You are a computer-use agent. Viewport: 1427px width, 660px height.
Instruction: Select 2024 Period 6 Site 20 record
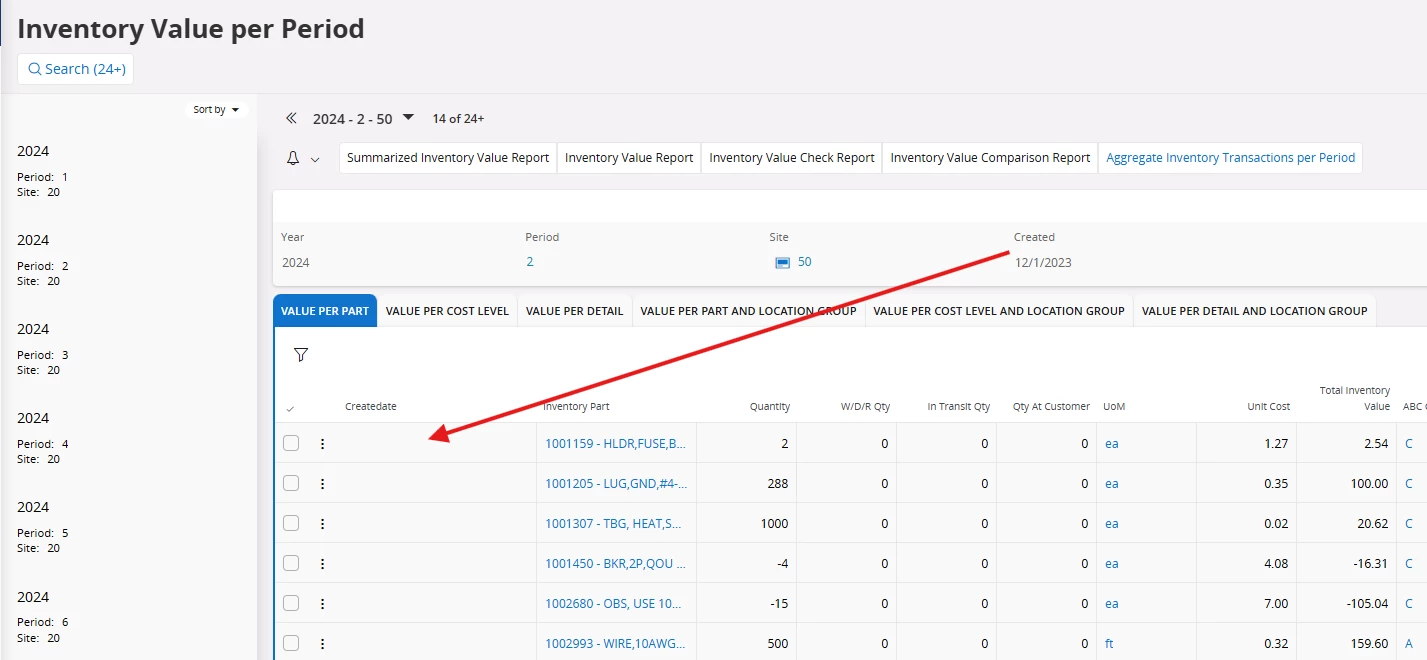[x=128, y=617]
